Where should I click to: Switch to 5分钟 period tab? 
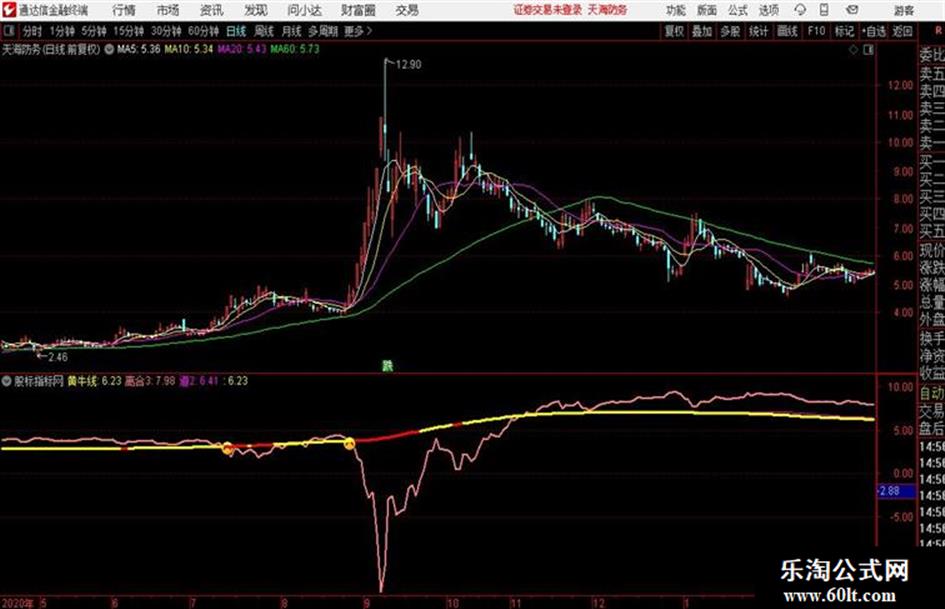94,31
